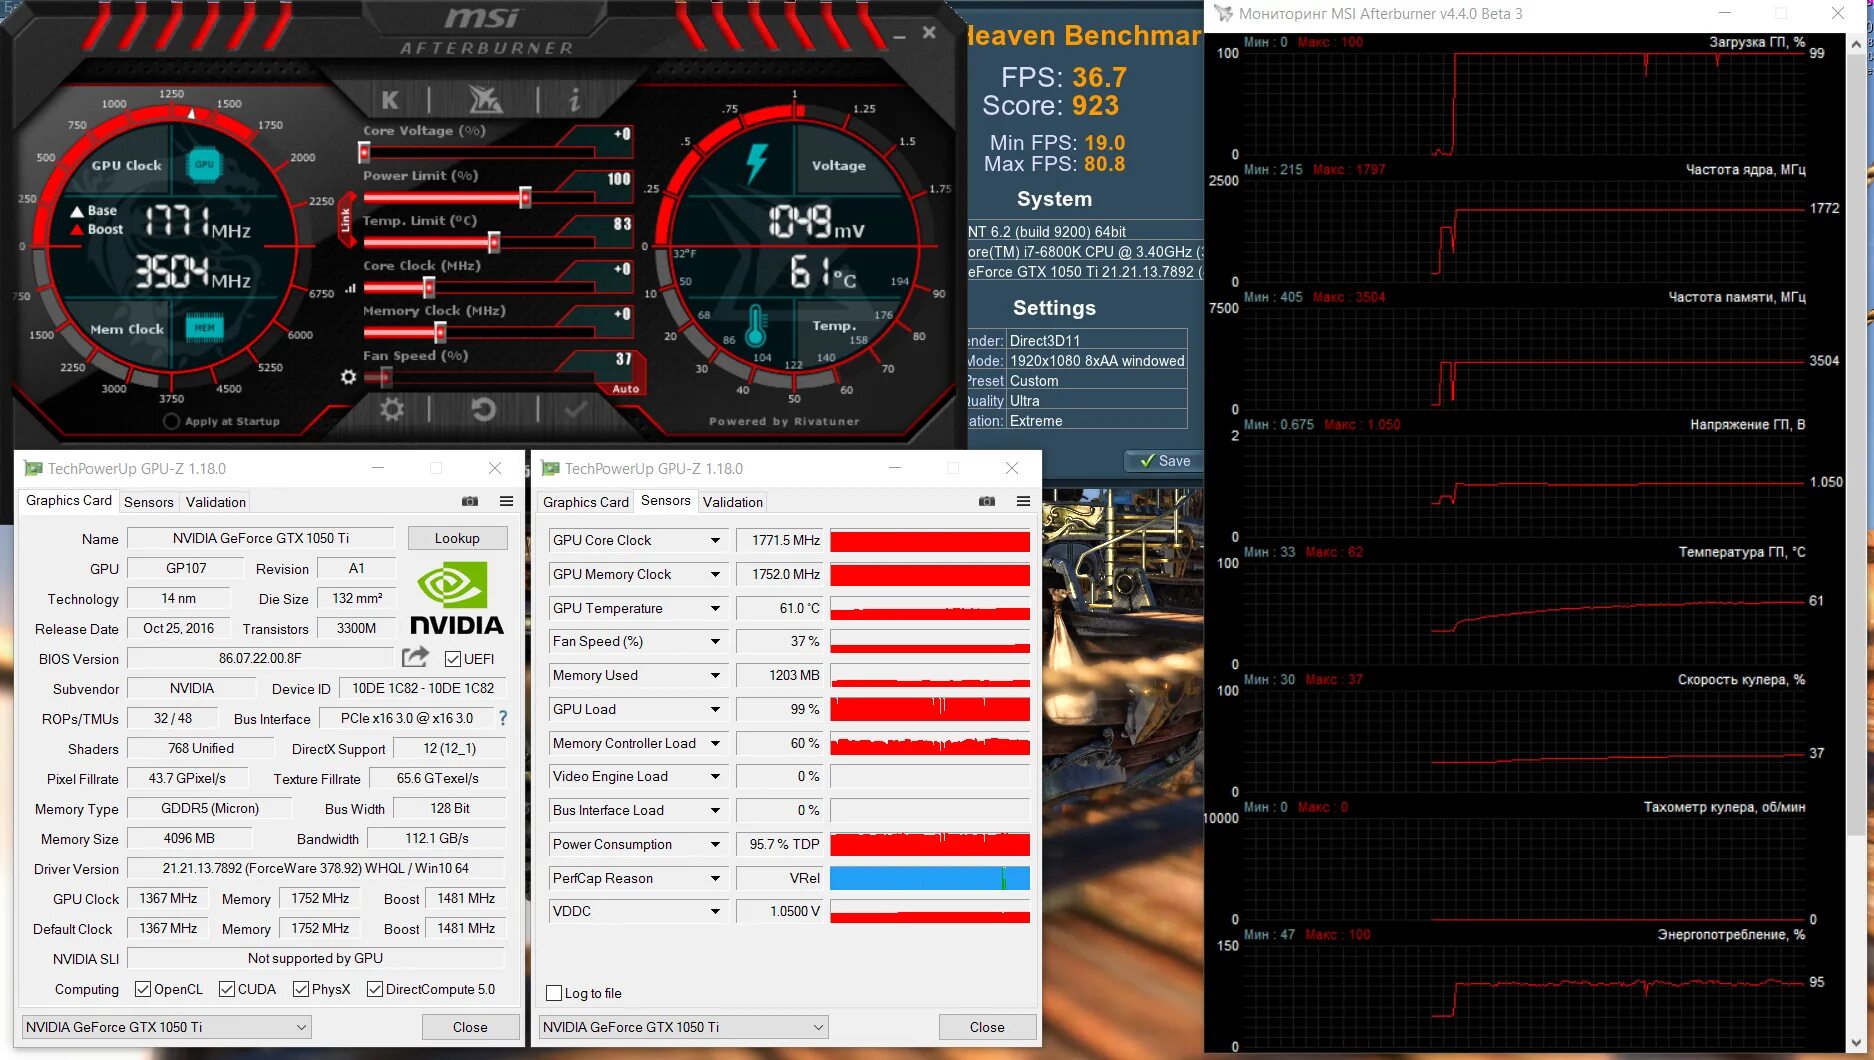Expand the GPU Core Clock sensor dropdown

click(715, 540)
